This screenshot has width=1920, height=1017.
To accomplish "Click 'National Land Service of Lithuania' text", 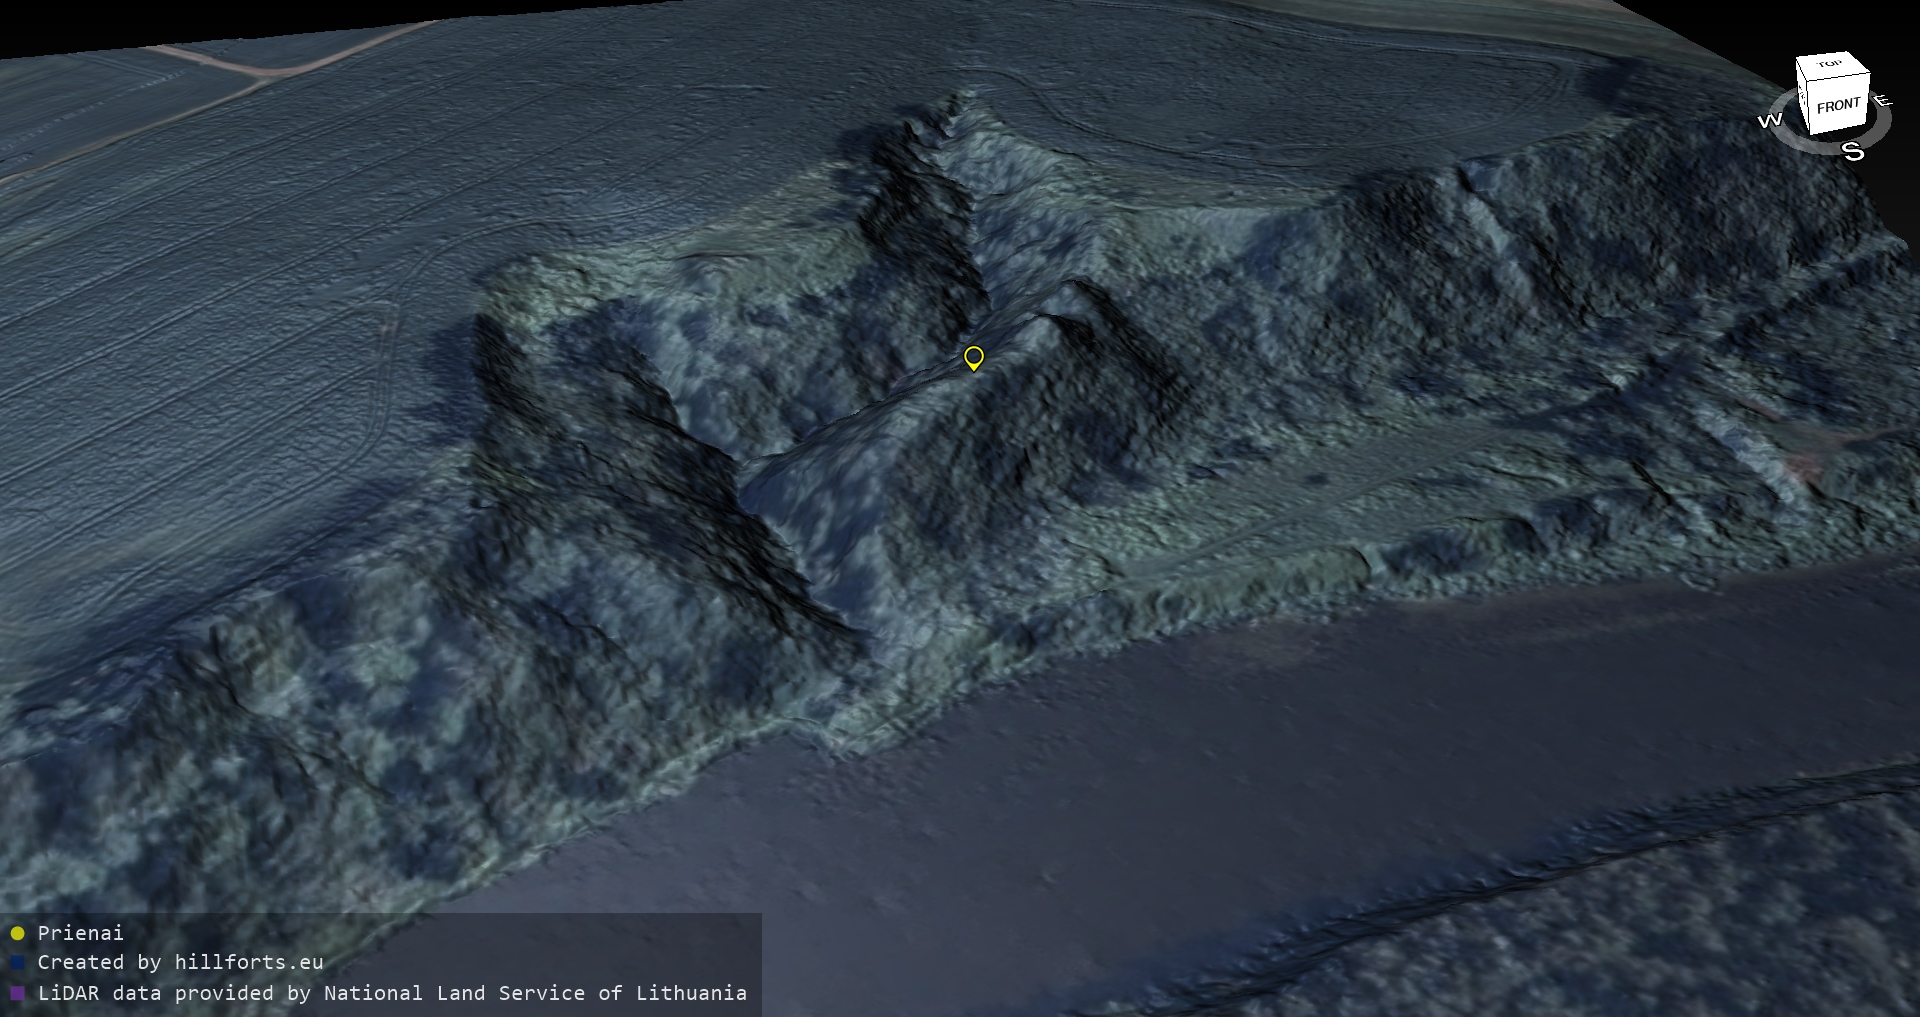I will pyautogui.click(x=535, y=993).
